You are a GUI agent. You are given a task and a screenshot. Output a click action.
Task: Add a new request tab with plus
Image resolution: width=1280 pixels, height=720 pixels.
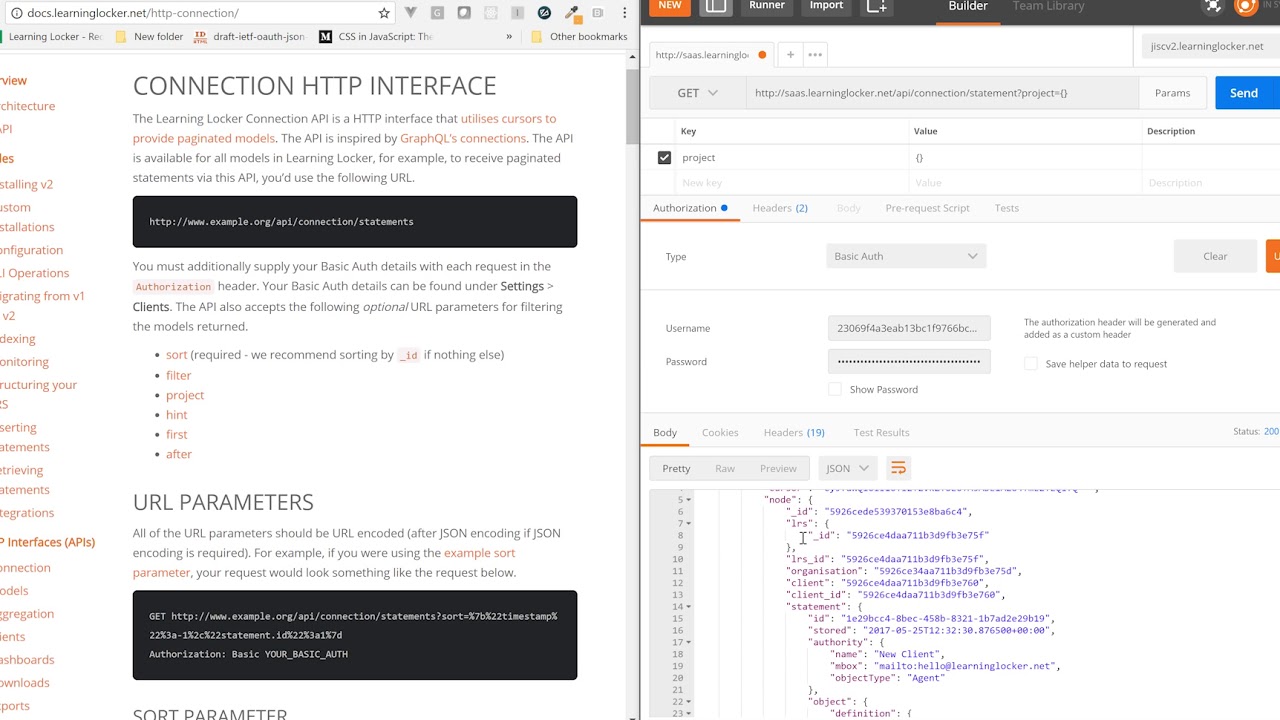pyautogui.click(x=790, y=55)
